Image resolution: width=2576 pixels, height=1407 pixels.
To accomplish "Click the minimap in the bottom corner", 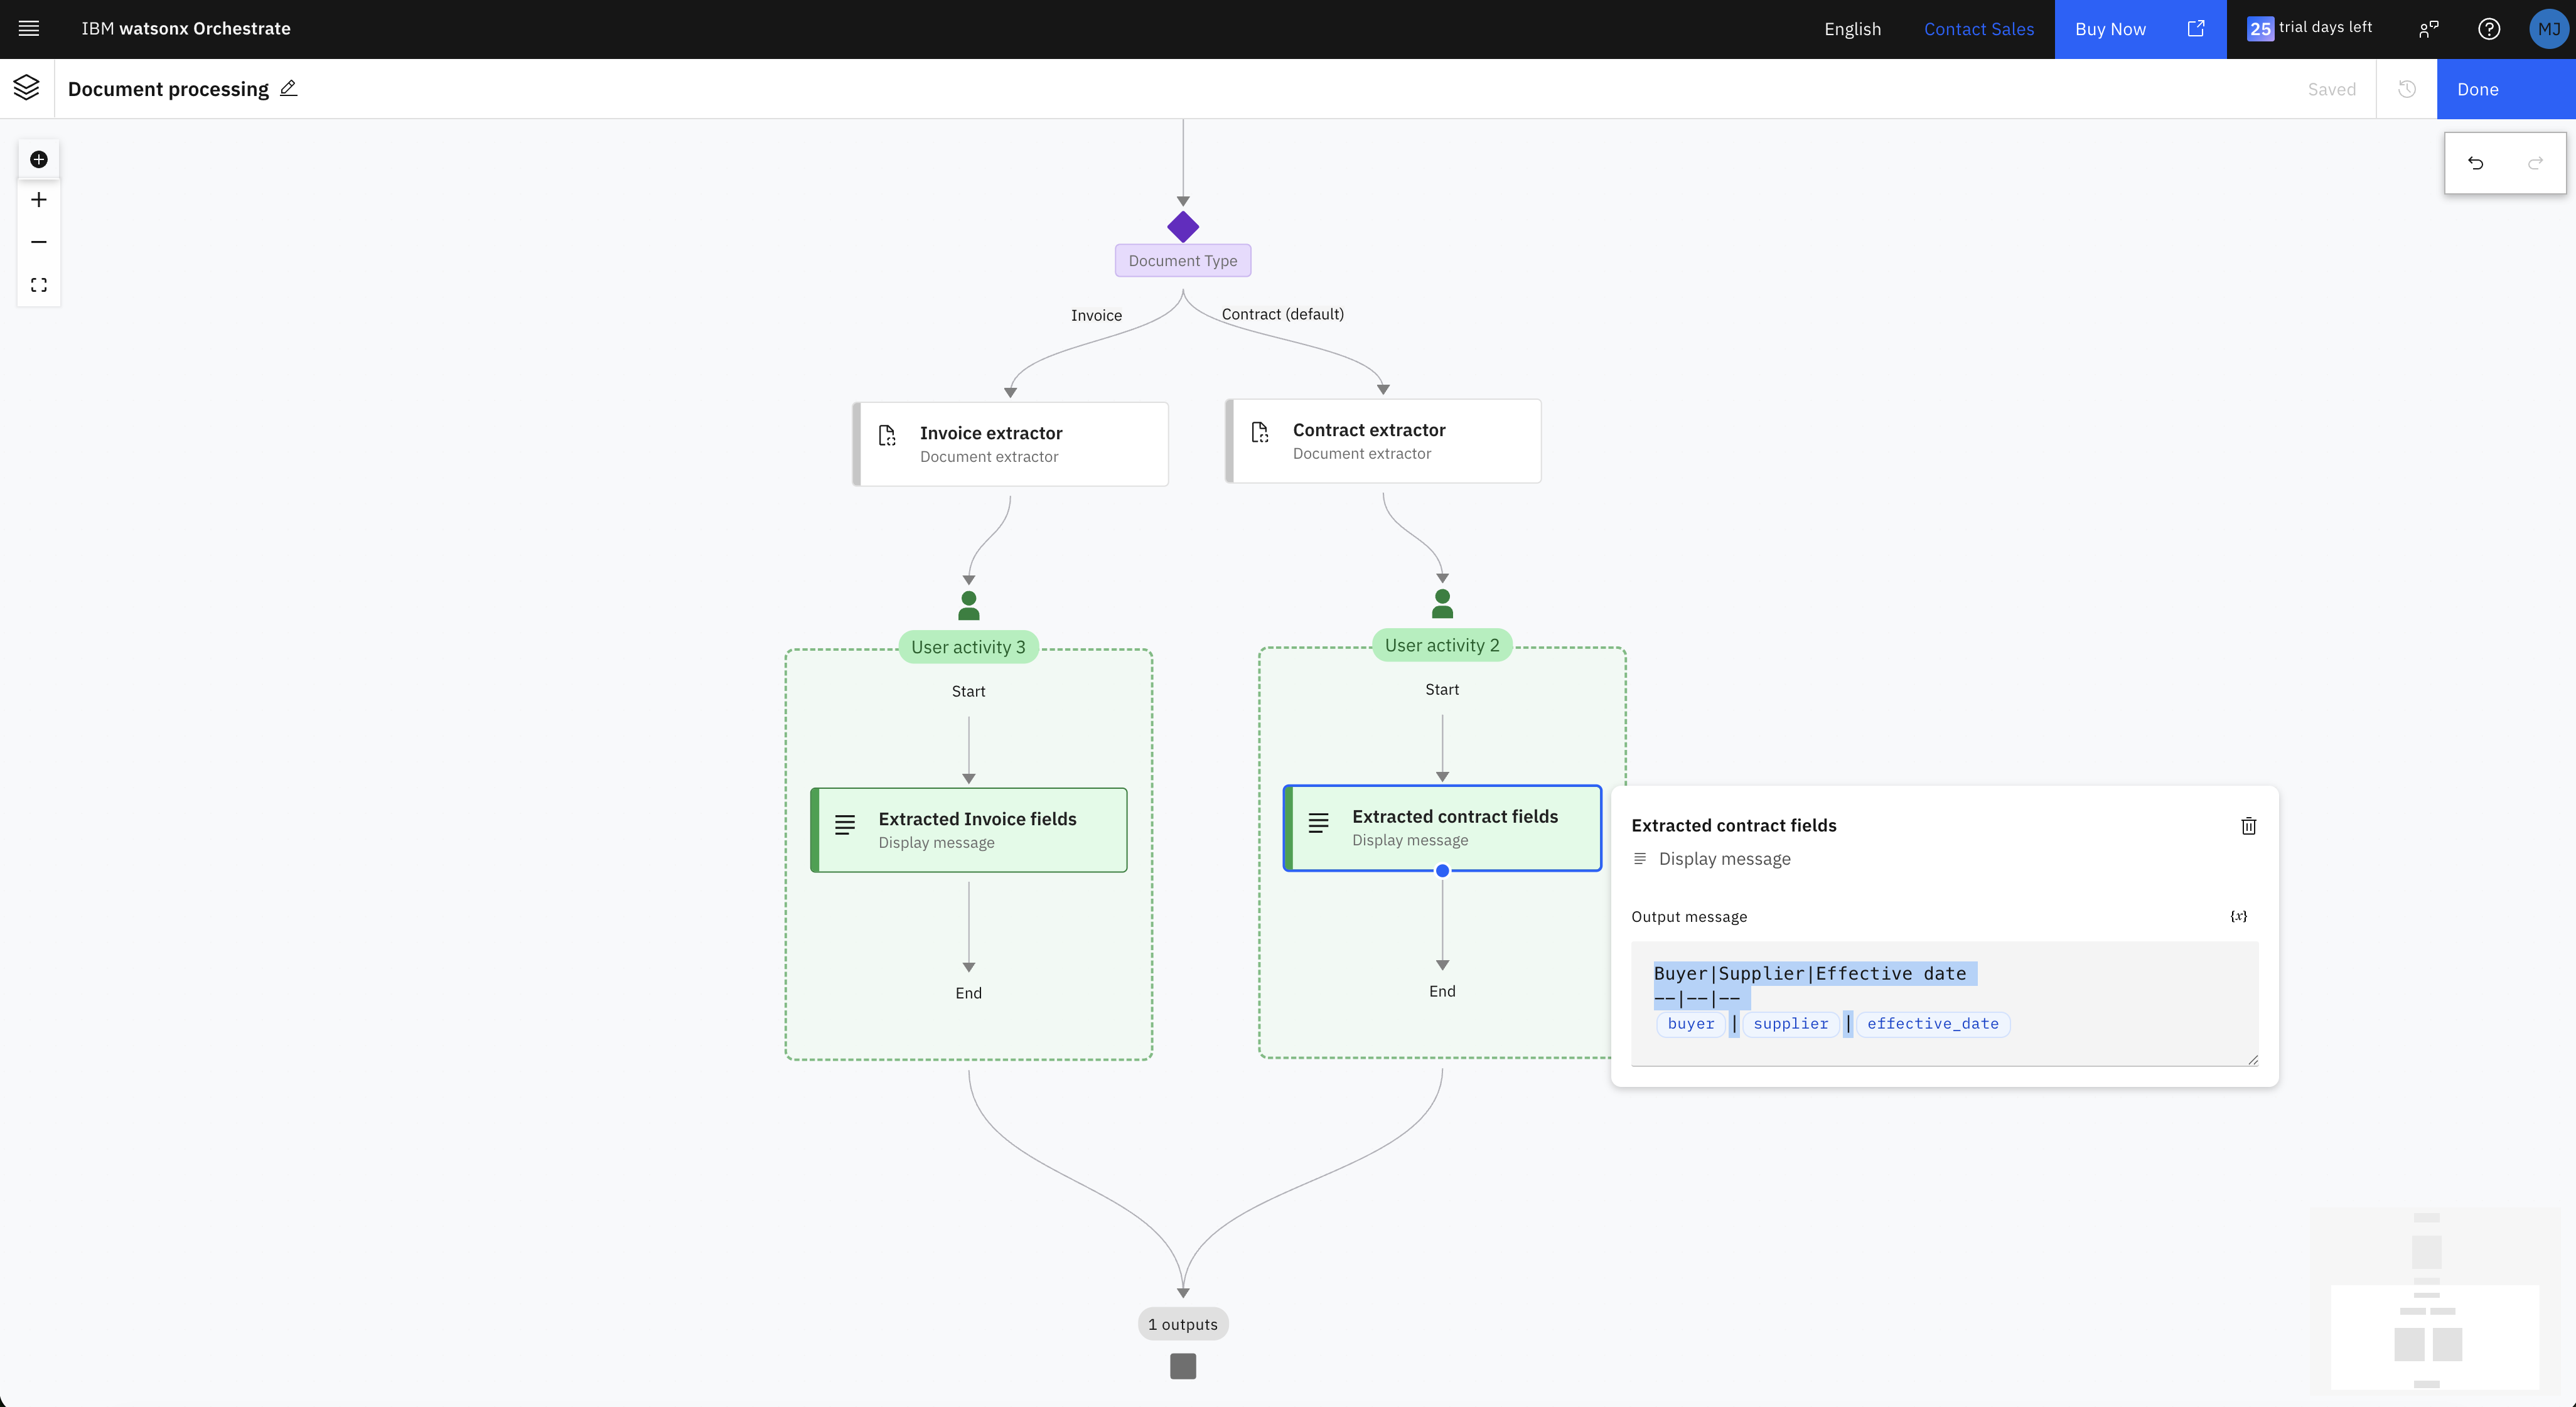I will point(2434,1302).
